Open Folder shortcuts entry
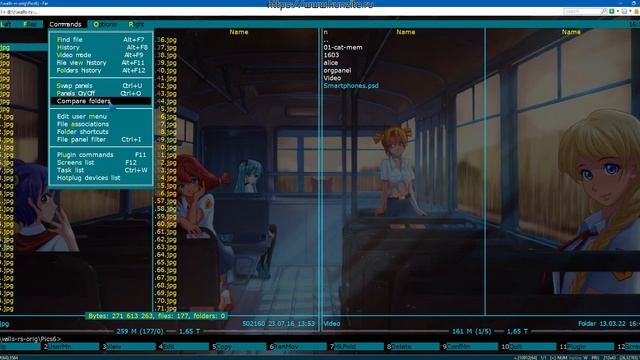This screenshot has width=640, height=360. [x=101, y=132]
